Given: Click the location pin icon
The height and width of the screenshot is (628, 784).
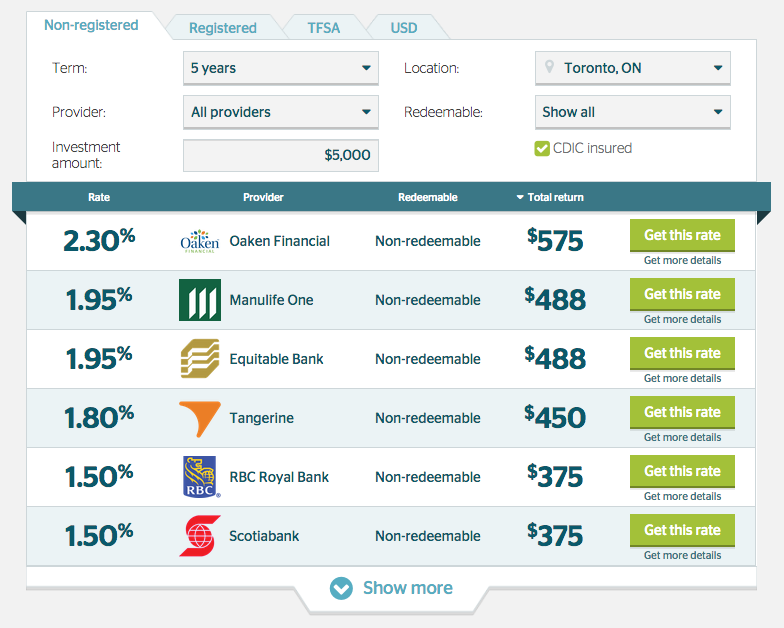Looking at the screenshot, I should coord(550,66).
